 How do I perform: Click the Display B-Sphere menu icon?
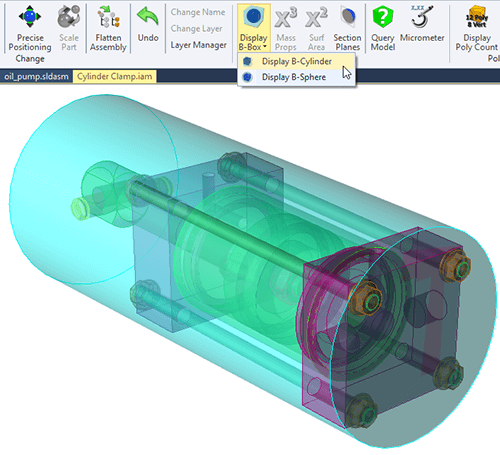[x=247, y=77]
